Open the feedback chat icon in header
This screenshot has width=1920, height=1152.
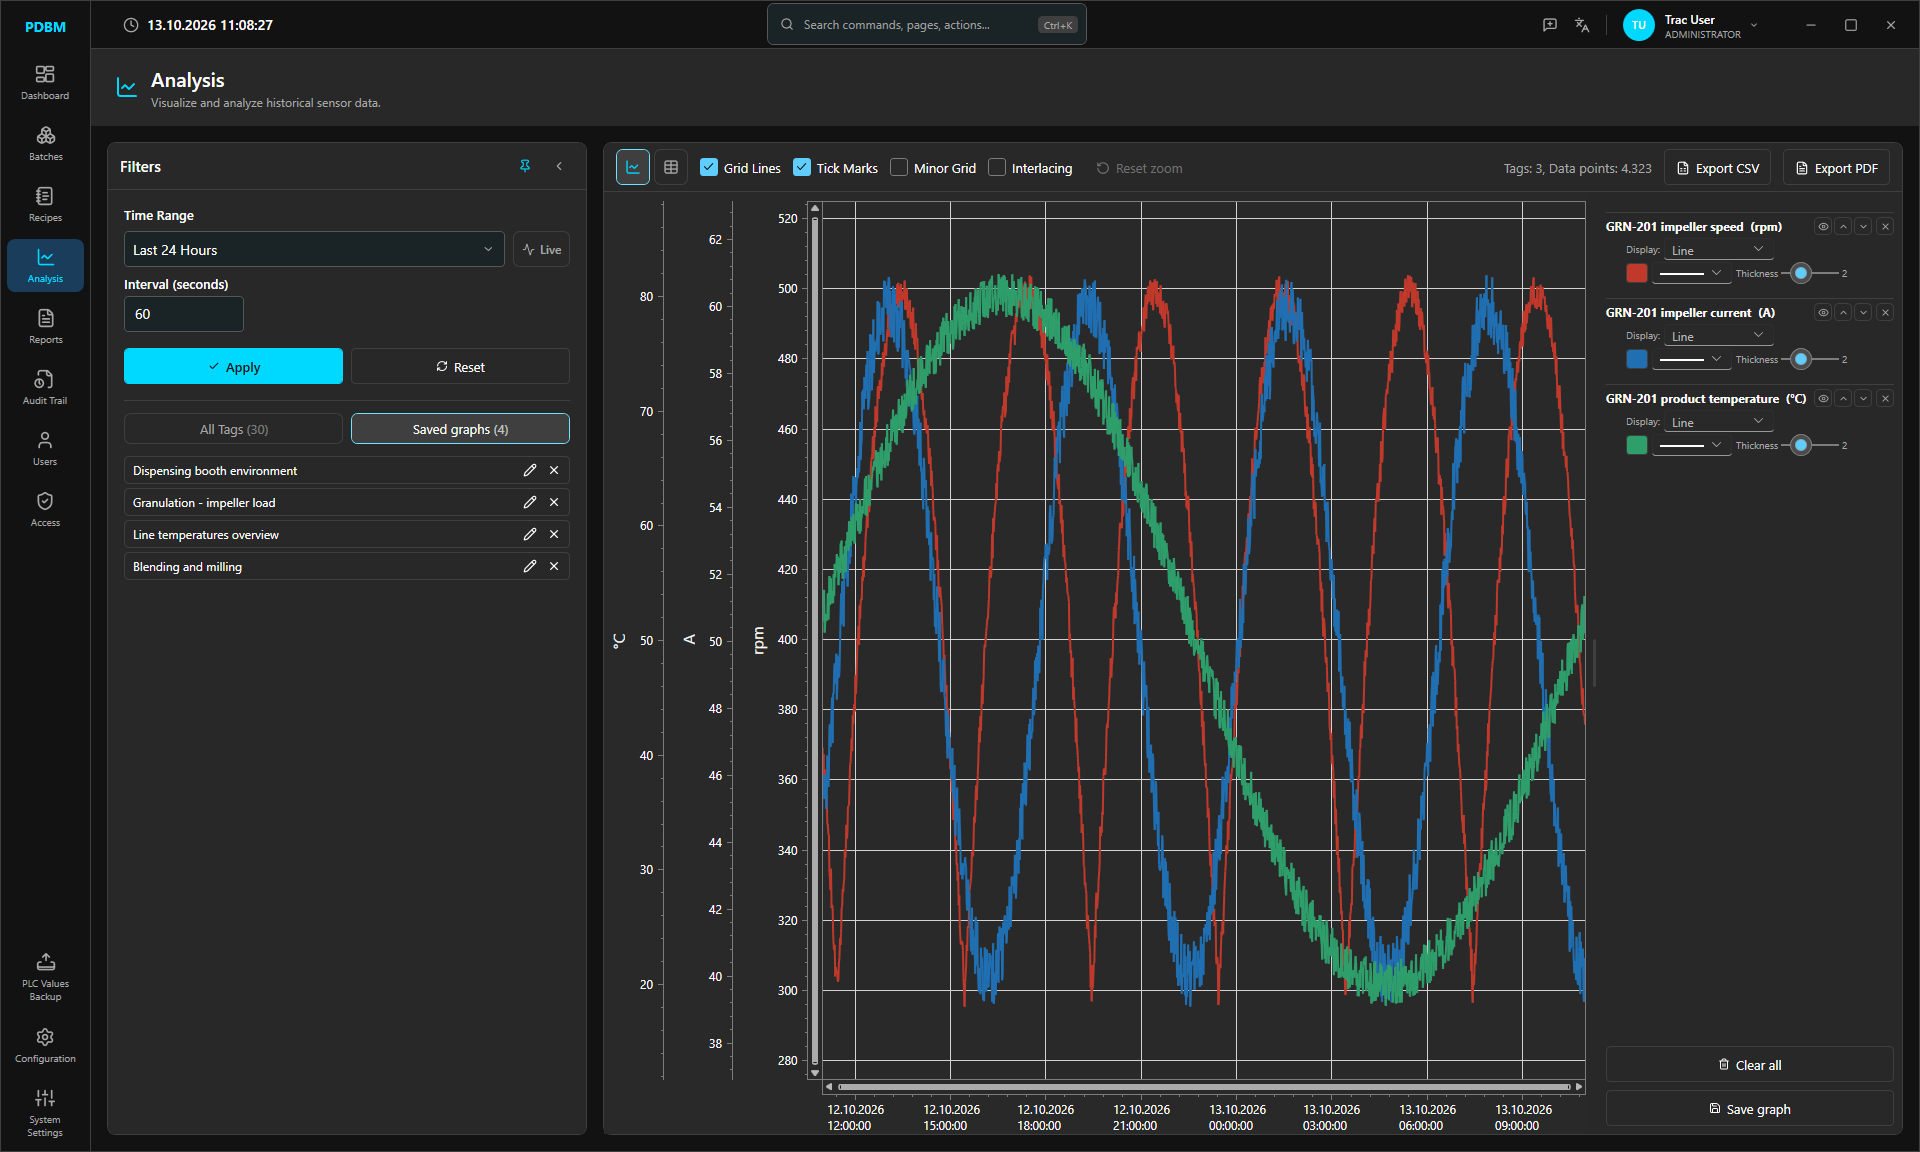(x=1550, y=25)
